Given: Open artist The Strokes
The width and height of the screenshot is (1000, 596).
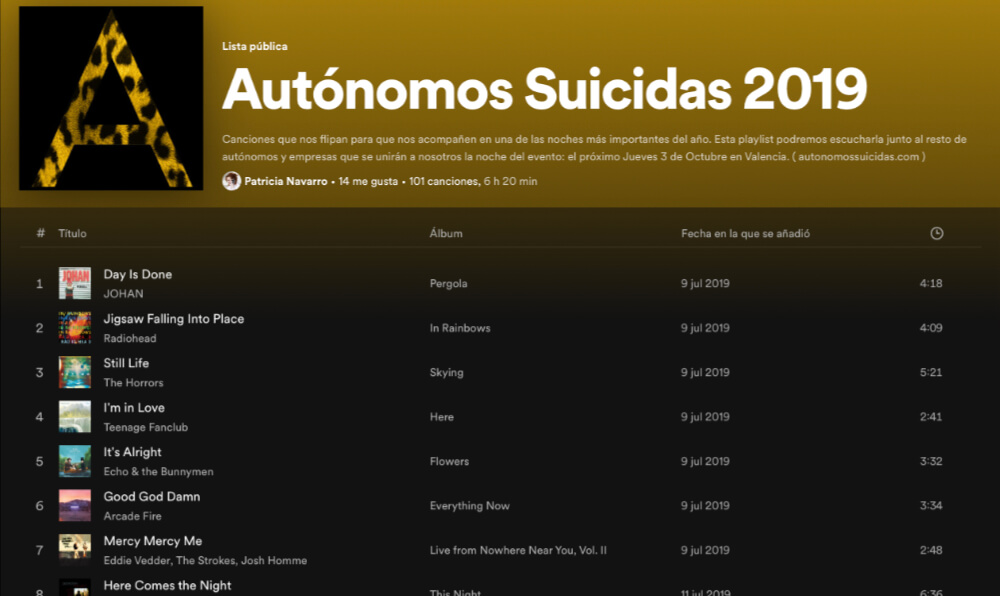Looking at the screenshot, I should [205, 560].
